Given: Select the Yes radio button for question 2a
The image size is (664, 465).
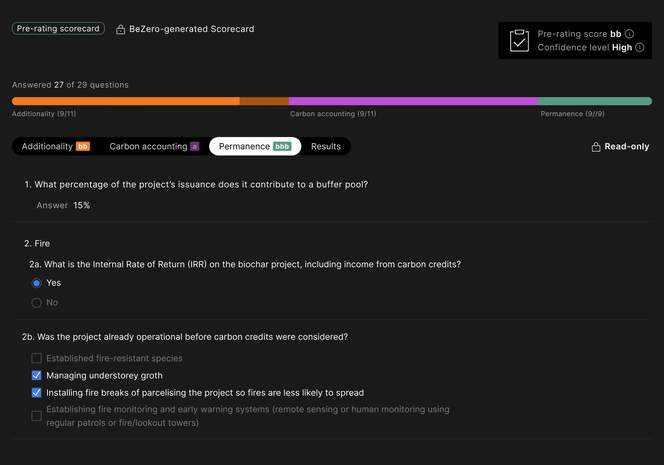Looking at the screenshot, I should coord(36,283).
